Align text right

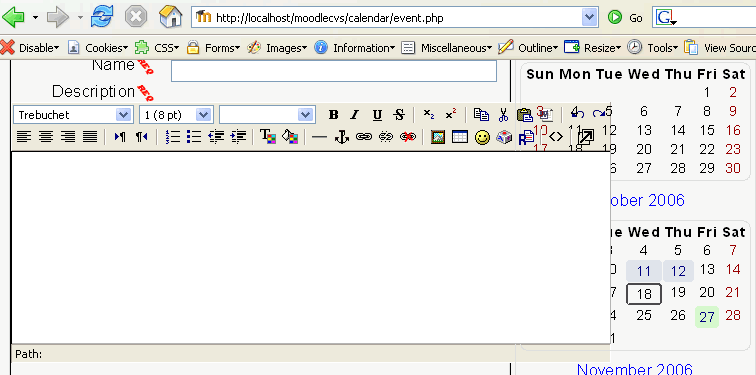tap(68, 137)
